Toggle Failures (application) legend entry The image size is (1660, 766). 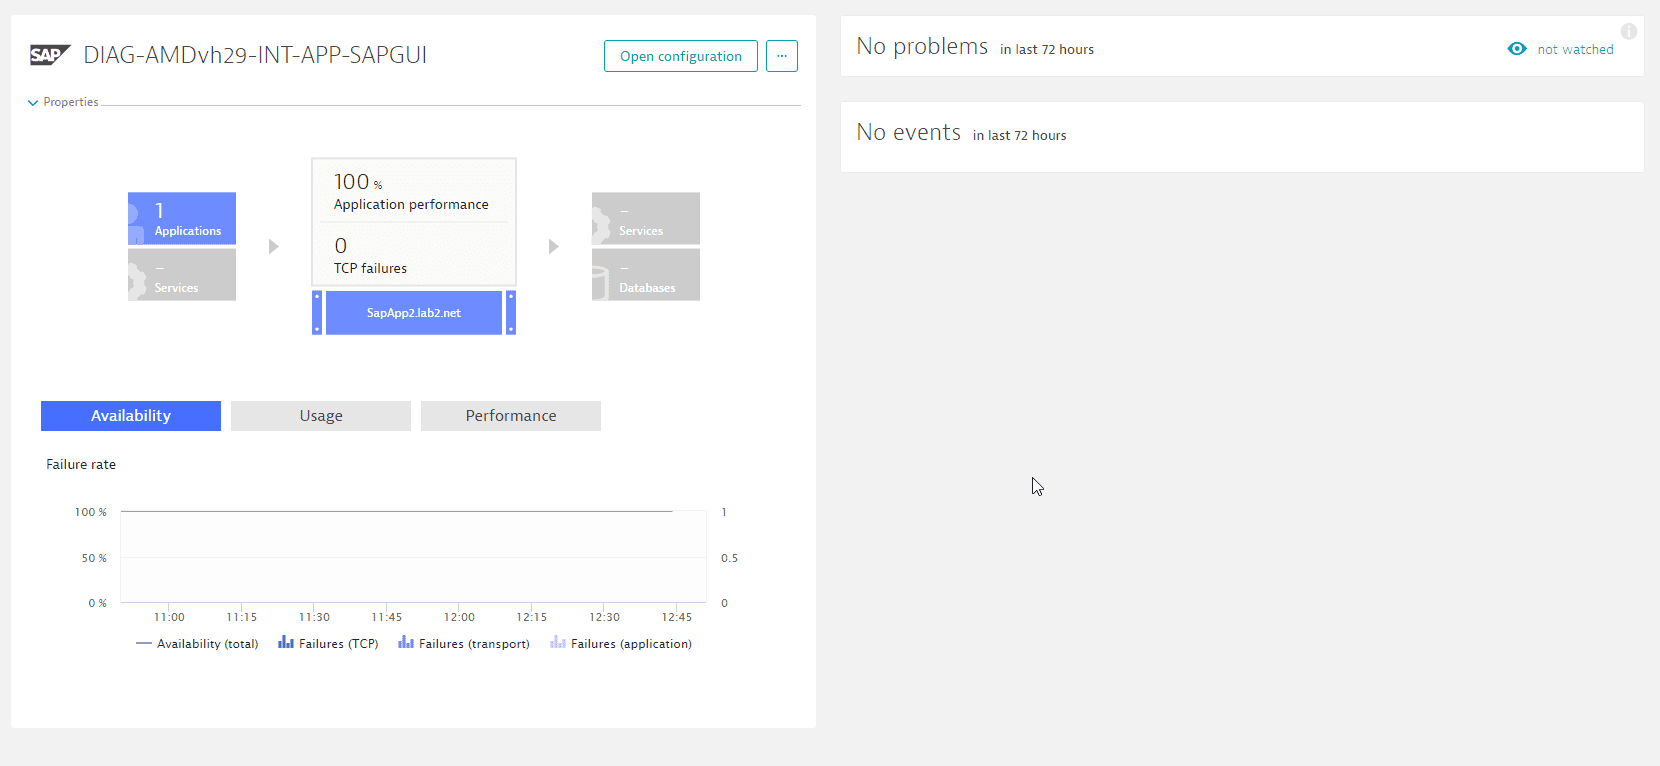(x=621, y=644)
